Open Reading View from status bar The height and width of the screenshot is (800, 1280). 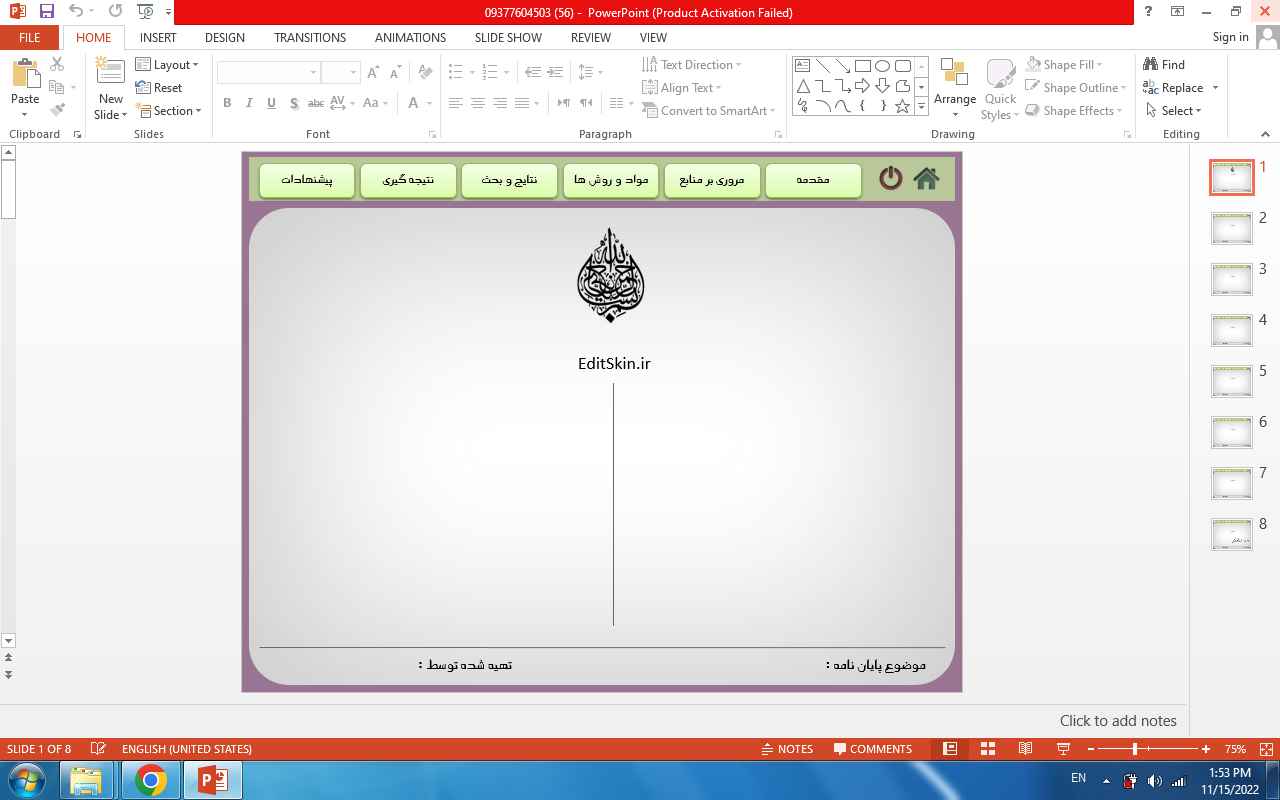[x=1025, y=749]
